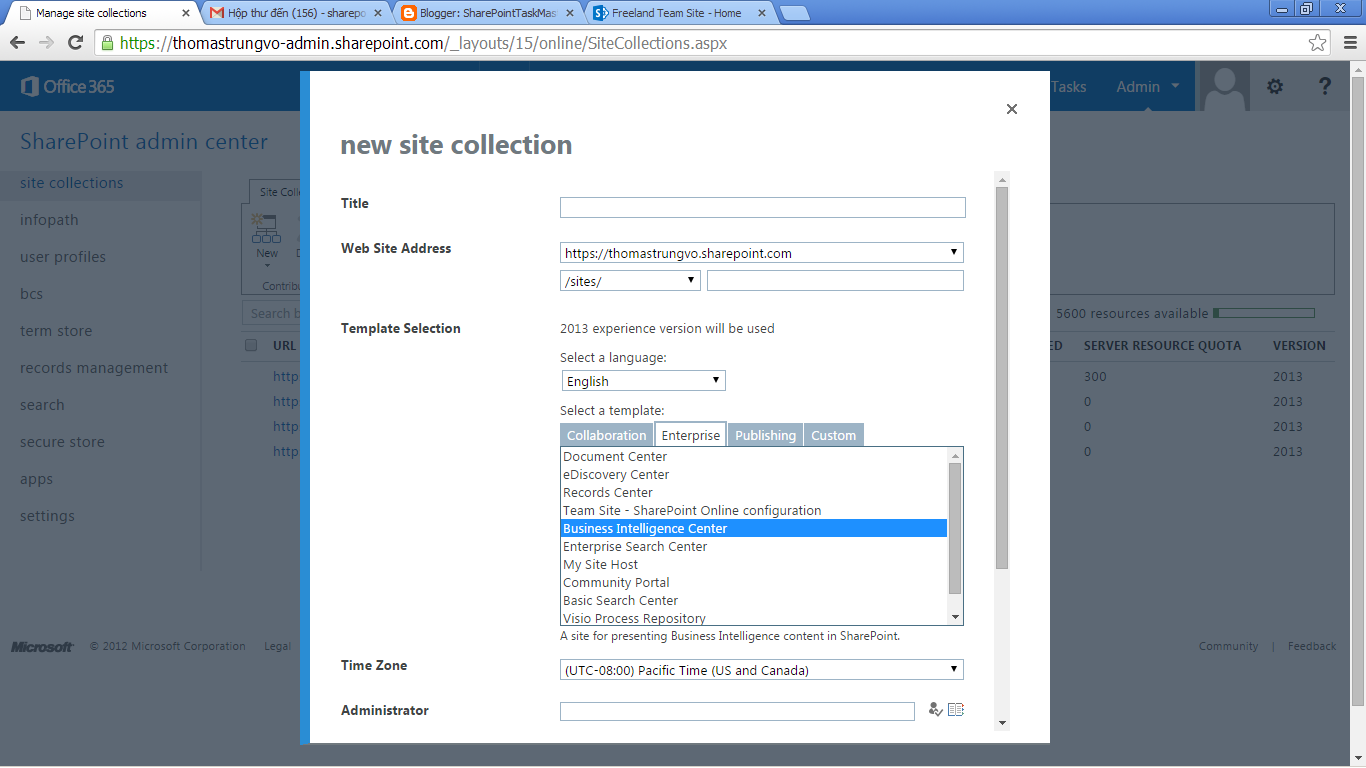Open the Time Zone dropdown

[x=762, y=670]
